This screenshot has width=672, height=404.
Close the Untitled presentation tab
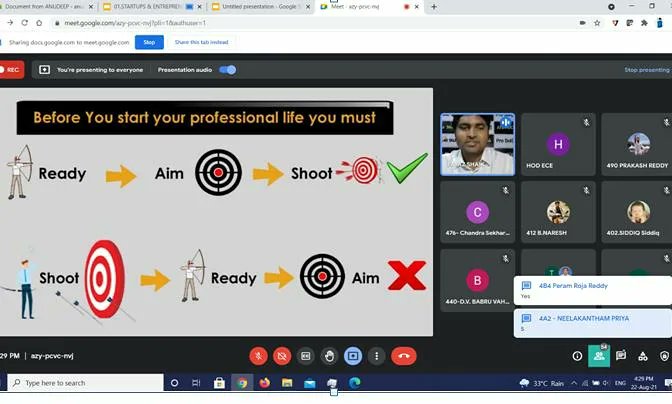(x=308, y=7)
